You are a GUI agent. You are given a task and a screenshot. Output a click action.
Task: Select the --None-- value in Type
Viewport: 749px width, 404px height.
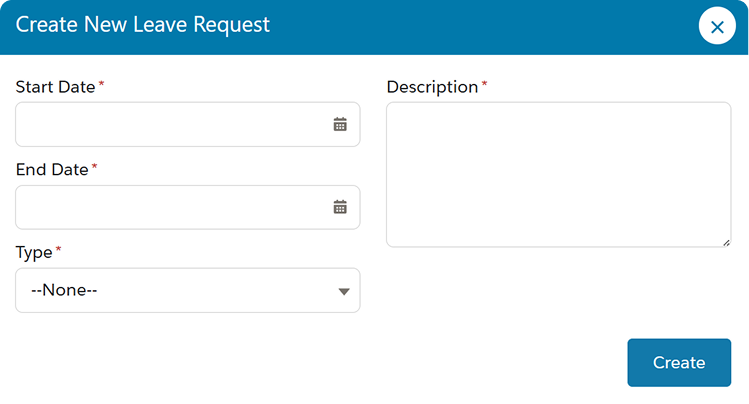pos(64,290)
